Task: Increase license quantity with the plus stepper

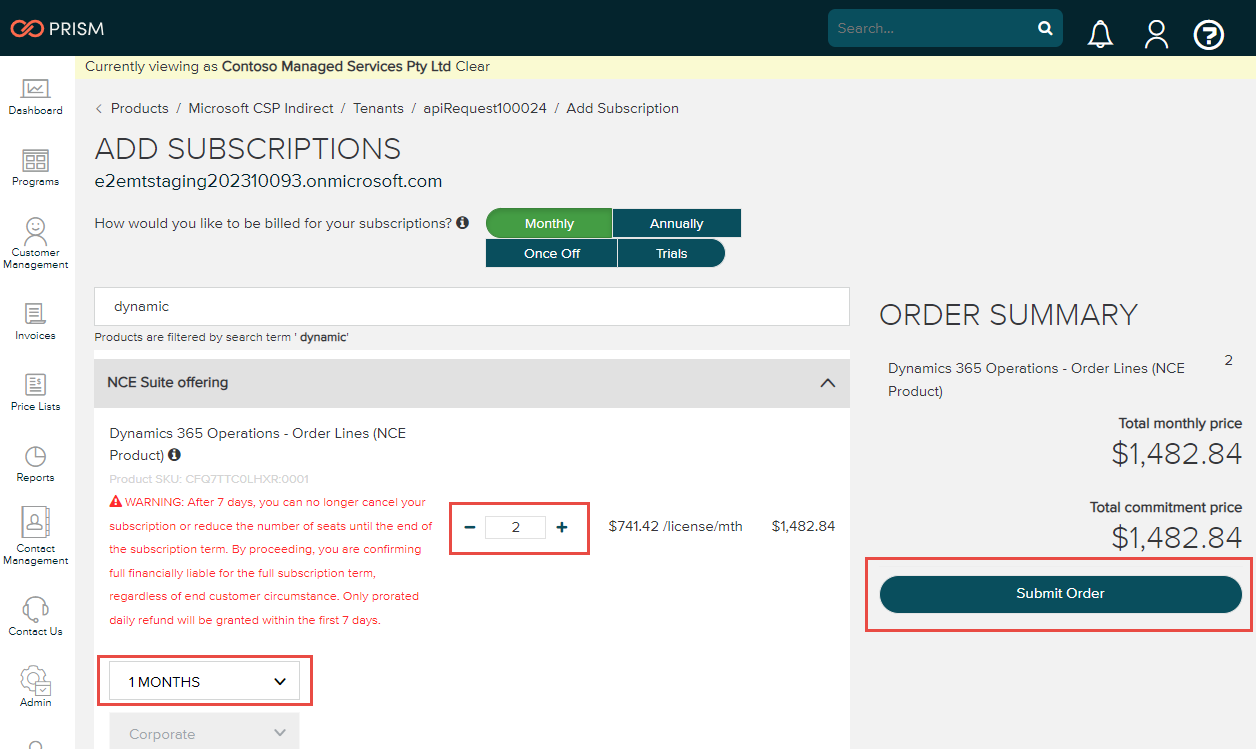Action: [562, 526]
